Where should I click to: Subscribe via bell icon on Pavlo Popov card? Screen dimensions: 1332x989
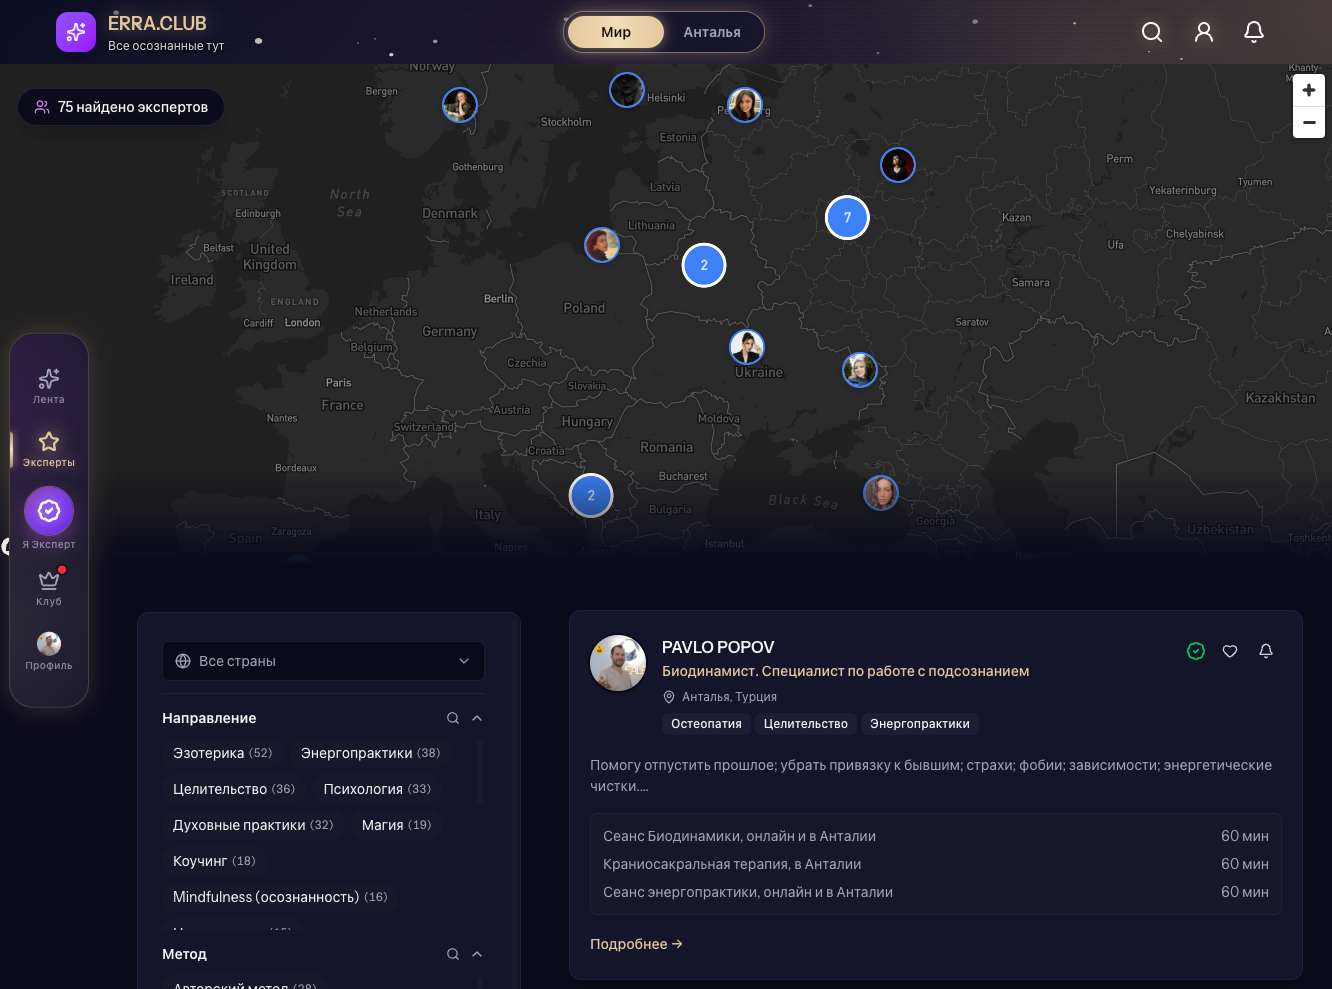[x=1265, y=651]
